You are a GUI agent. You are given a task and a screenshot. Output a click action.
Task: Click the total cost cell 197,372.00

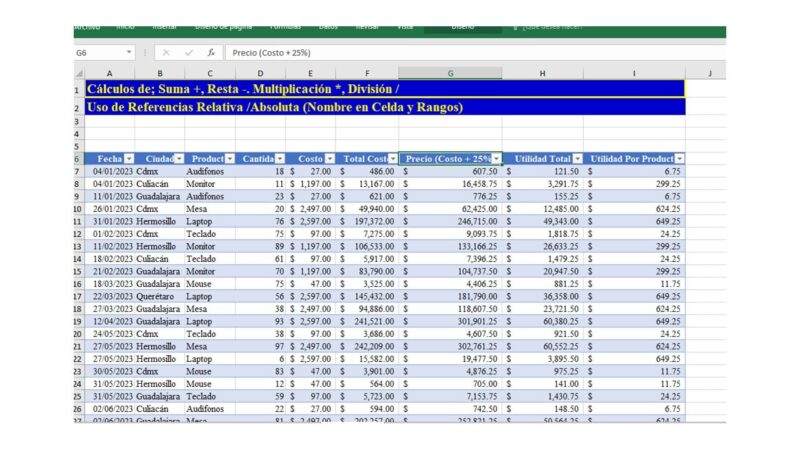coord(367,221)
